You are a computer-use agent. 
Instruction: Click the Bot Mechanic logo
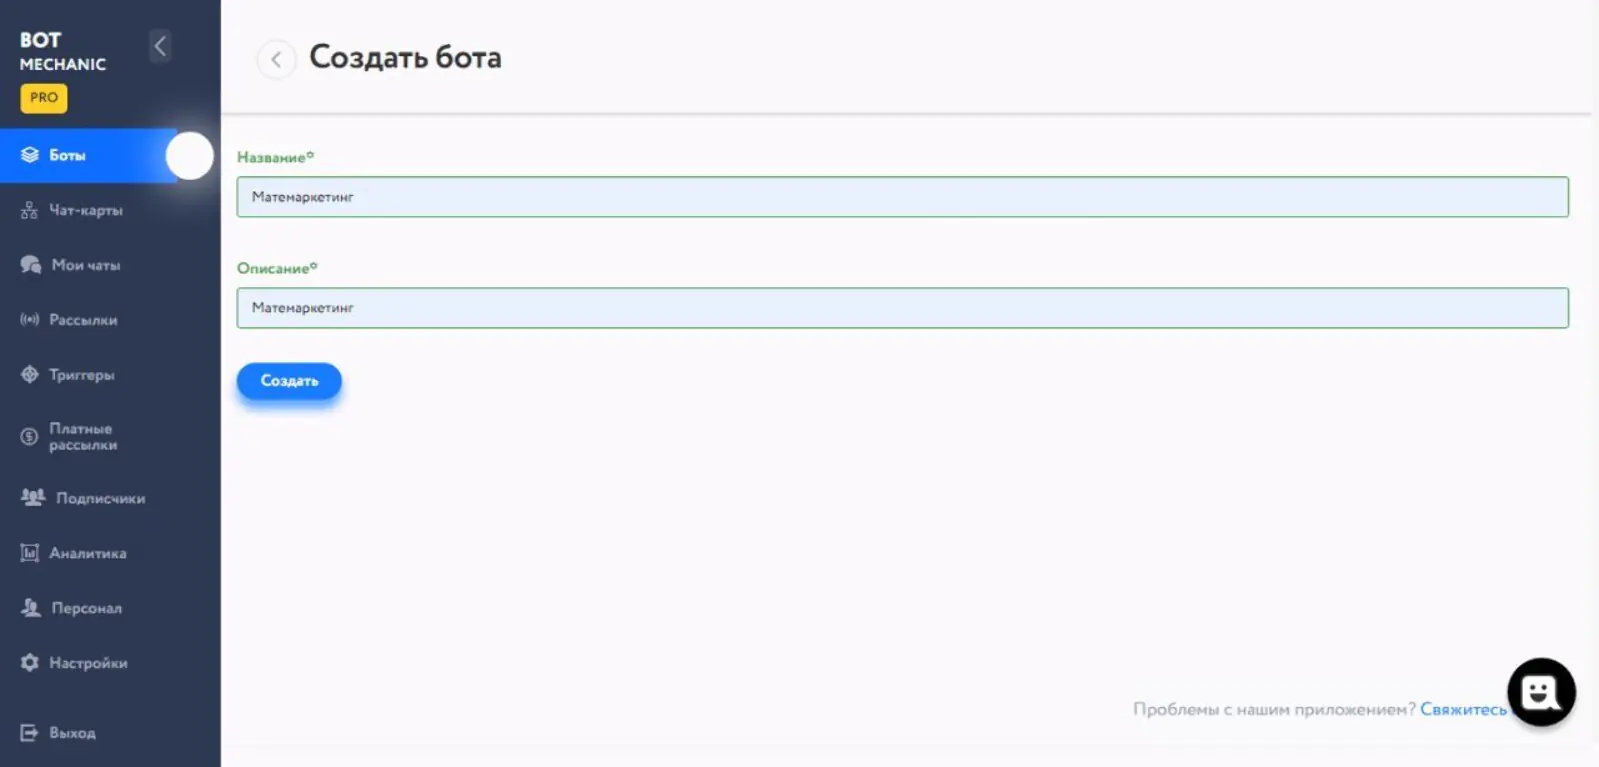[x=62, y=51]
